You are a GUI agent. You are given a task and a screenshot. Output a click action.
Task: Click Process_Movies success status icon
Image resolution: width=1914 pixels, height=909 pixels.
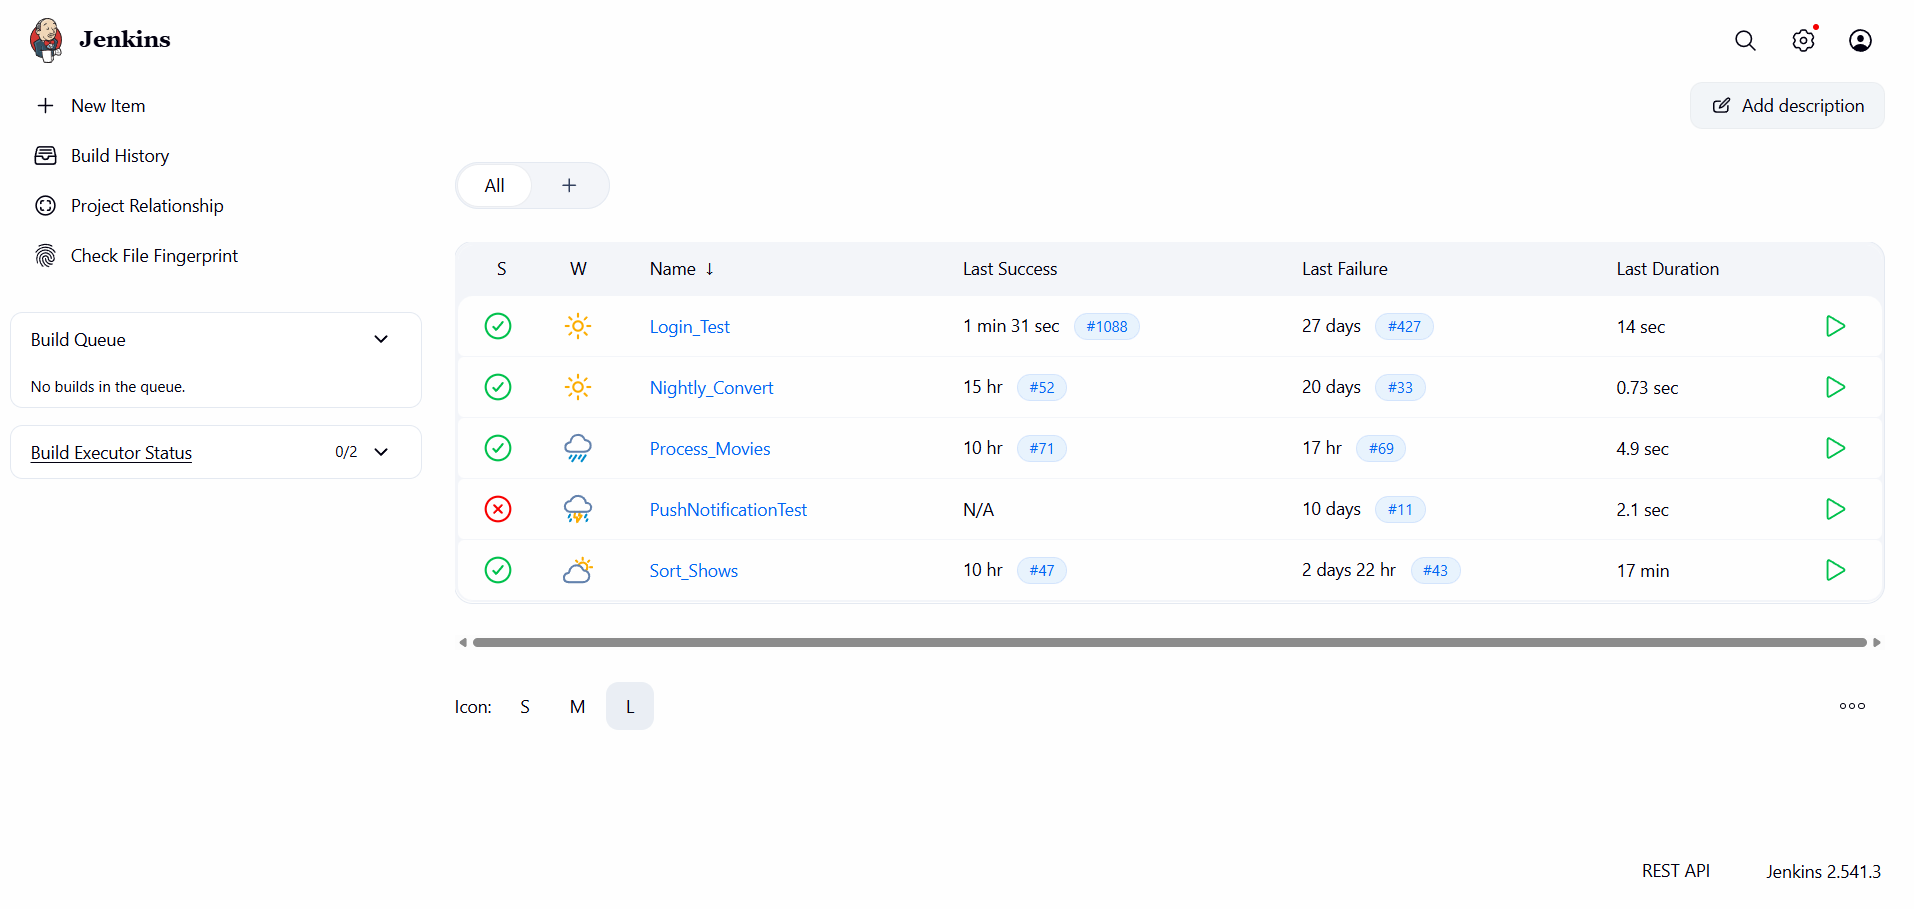pos(498,448)
